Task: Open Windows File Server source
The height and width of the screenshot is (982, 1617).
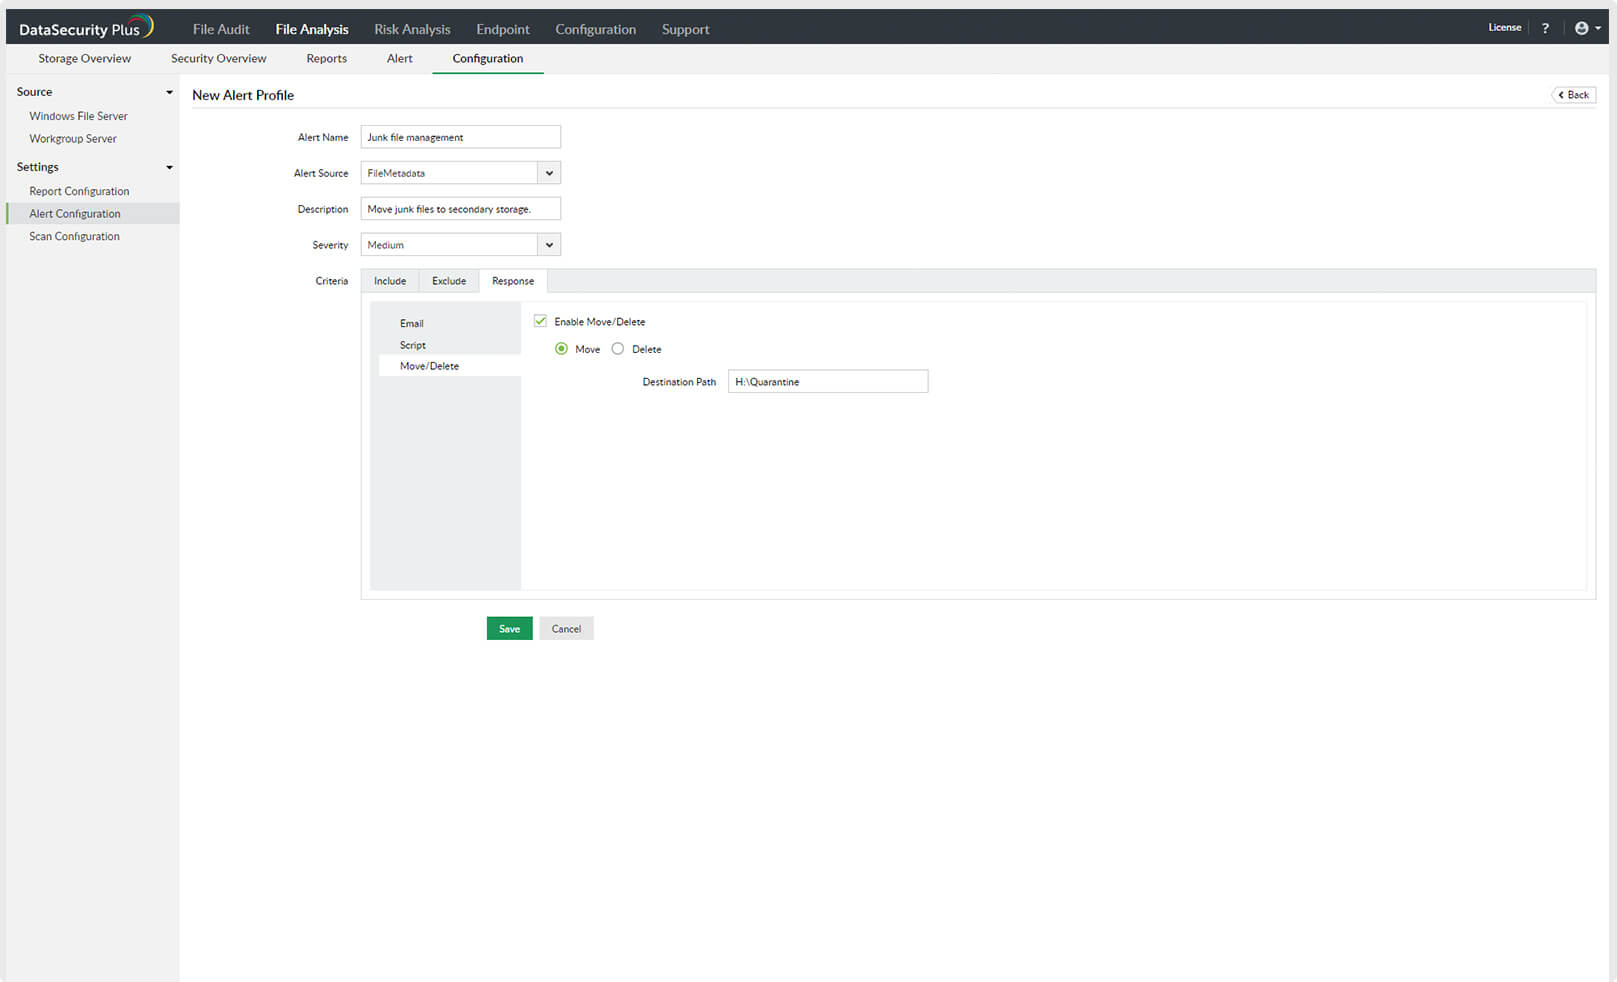Action: [x=78, y=116]
